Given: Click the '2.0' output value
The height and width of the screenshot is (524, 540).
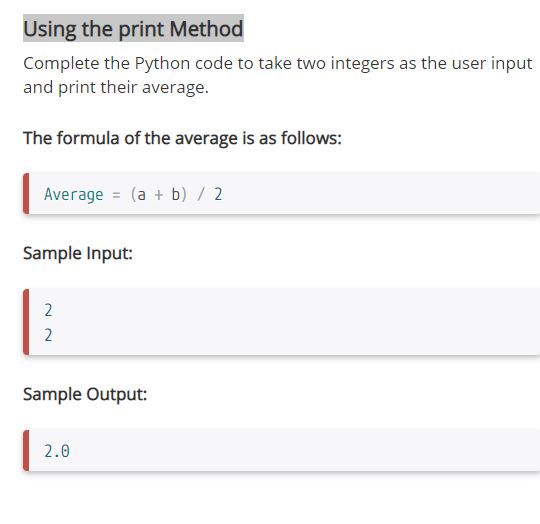Looking at the screenshot, I should (x=57, y=451).
